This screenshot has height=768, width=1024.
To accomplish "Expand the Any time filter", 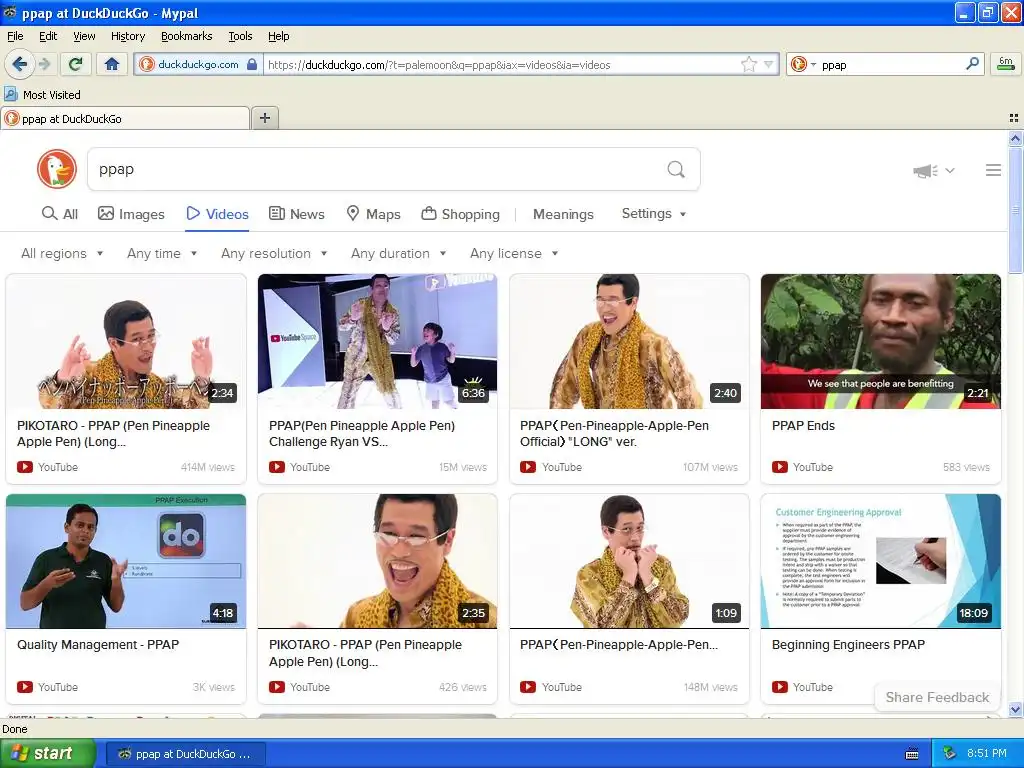I will (x=162, y=253).
